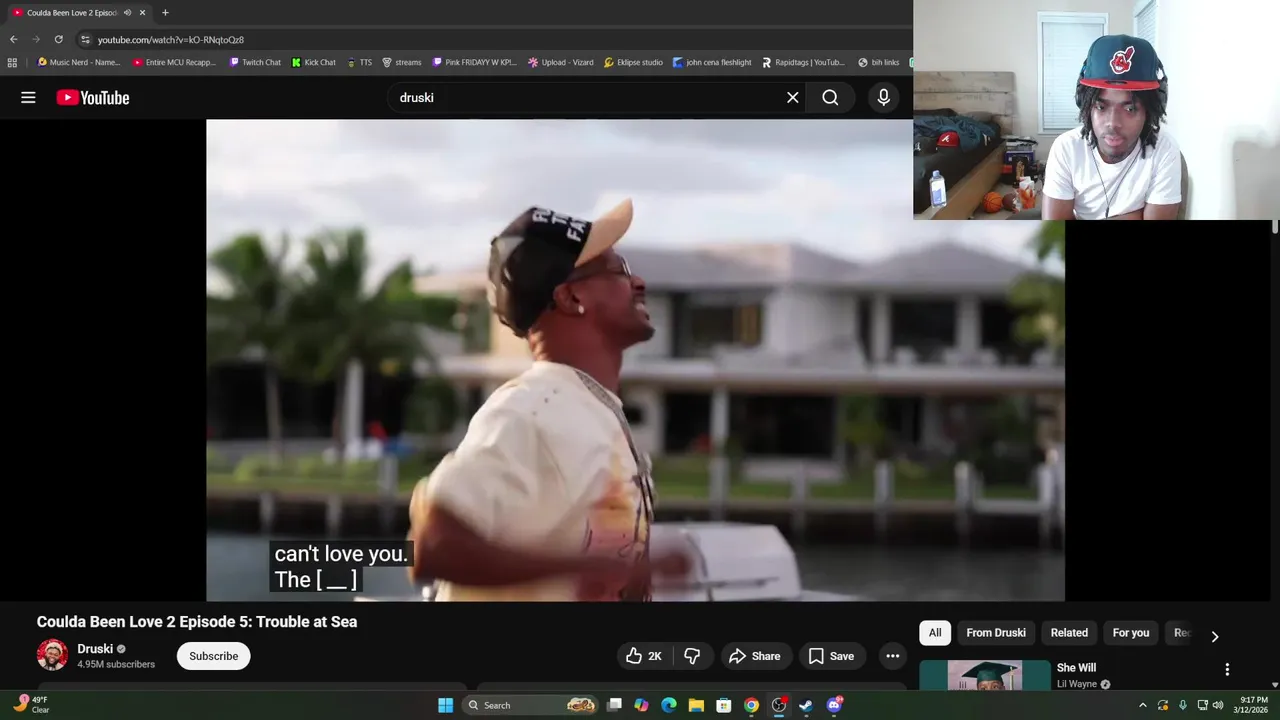The image size is (1280, 720).
Task: Like the video with thumbs up
Action: (x=644, y=656)
